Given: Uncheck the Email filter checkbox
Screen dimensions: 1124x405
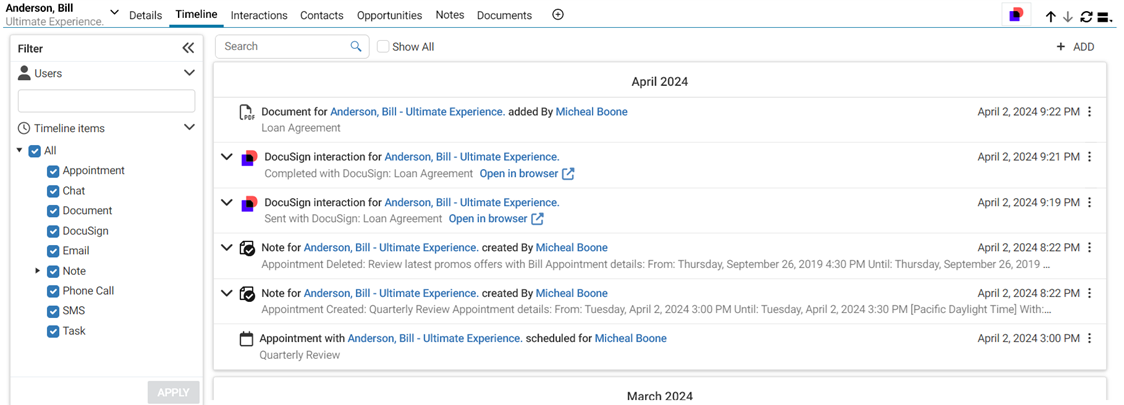Looking at the screenshot, I should point(53,252).
